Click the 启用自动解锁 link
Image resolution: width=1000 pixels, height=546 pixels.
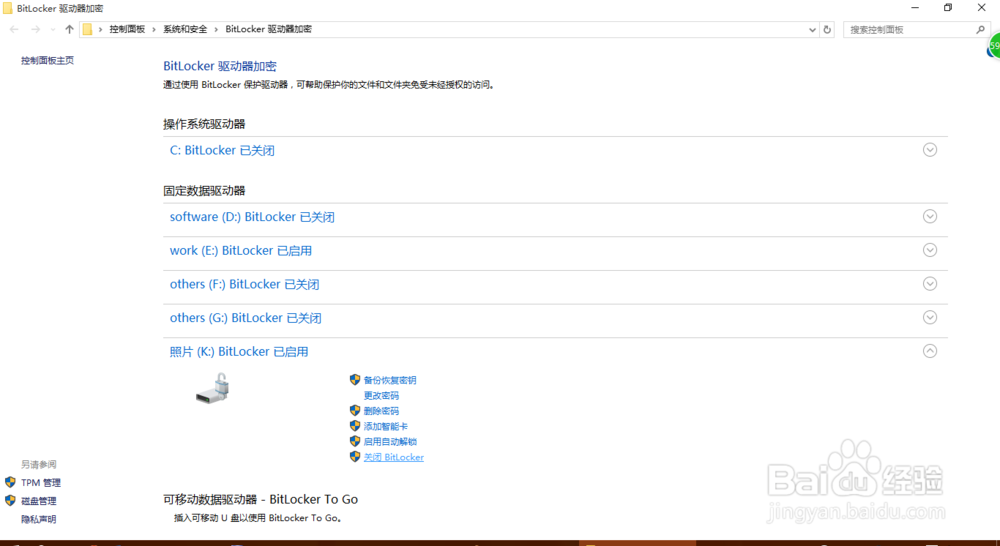click(x=390, y=441)
